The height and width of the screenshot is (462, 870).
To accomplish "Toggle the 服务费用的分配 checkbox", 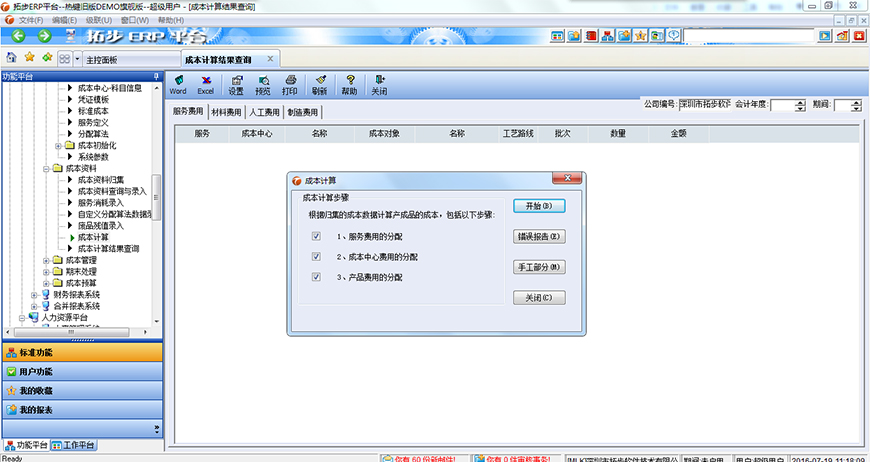I will [x=316, y=237].
